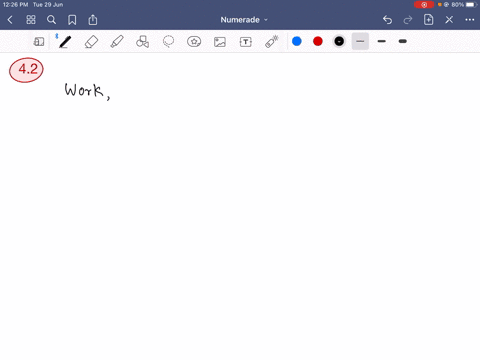
Task: Tap the 12:26 PM clock in status bar
Action: click(x=15, y=5)
